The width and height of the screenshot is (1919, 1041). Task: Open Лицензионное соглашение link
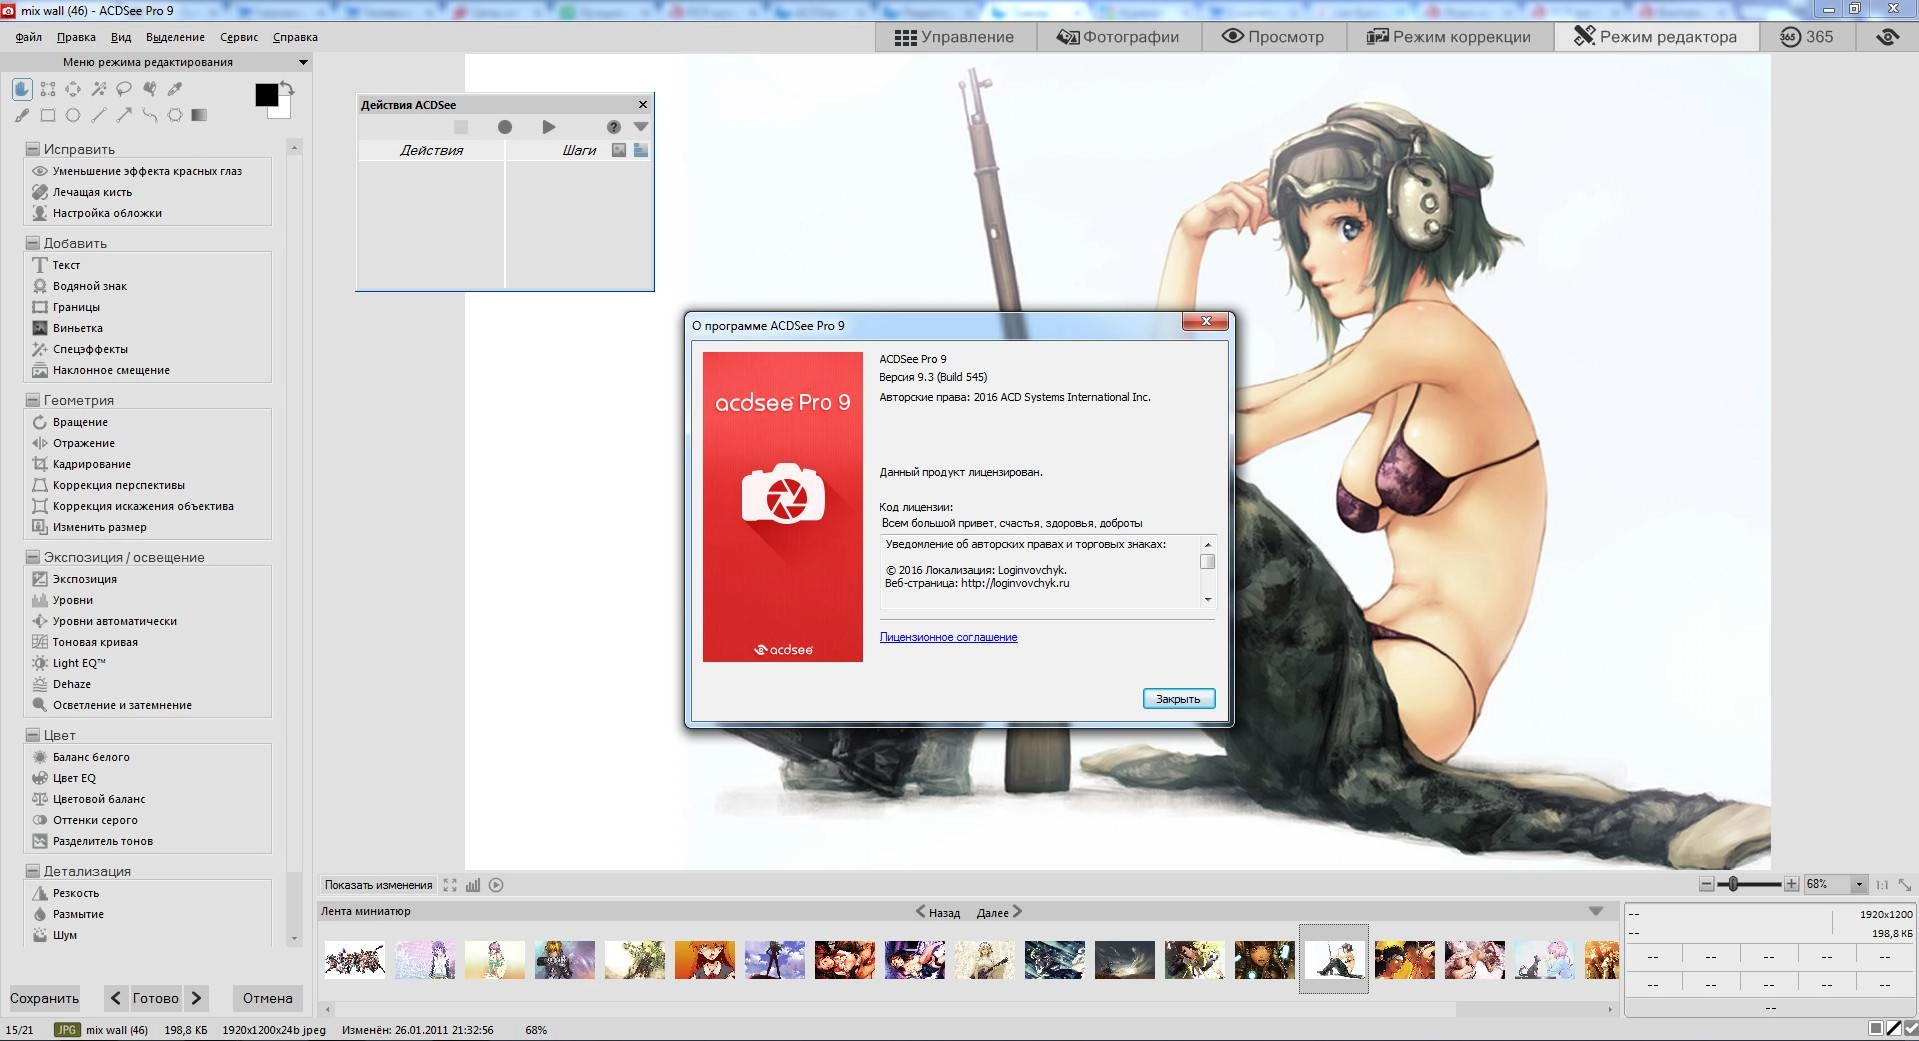click(x=948, y=637)
